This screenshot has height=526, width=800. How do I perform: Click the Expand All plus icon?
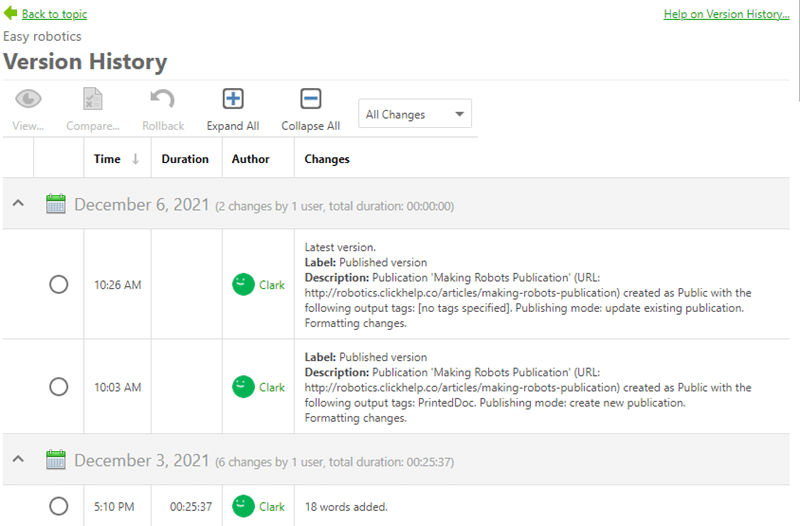[233, 98]
